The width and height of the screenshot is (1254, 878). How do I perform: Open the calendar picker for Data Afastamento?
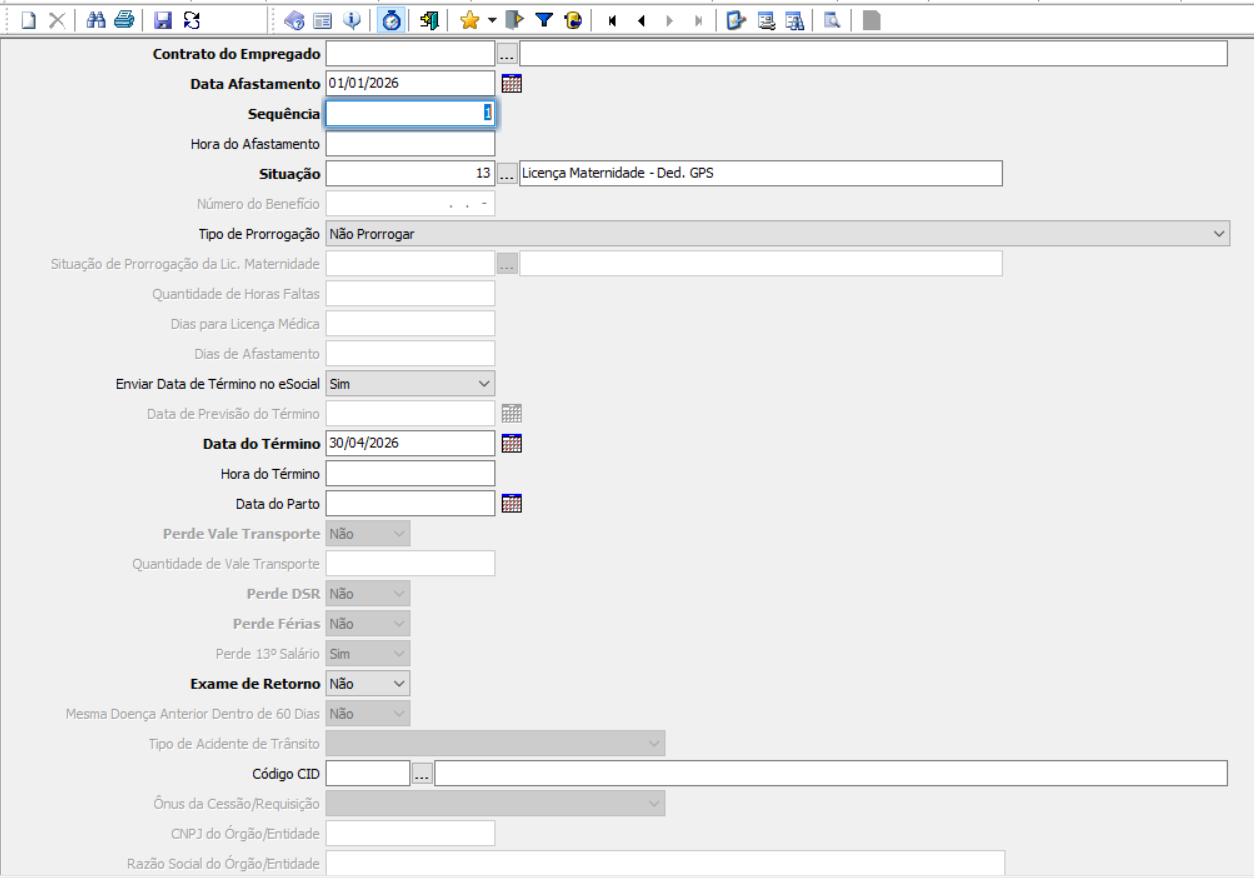click(x=511, y=84)
